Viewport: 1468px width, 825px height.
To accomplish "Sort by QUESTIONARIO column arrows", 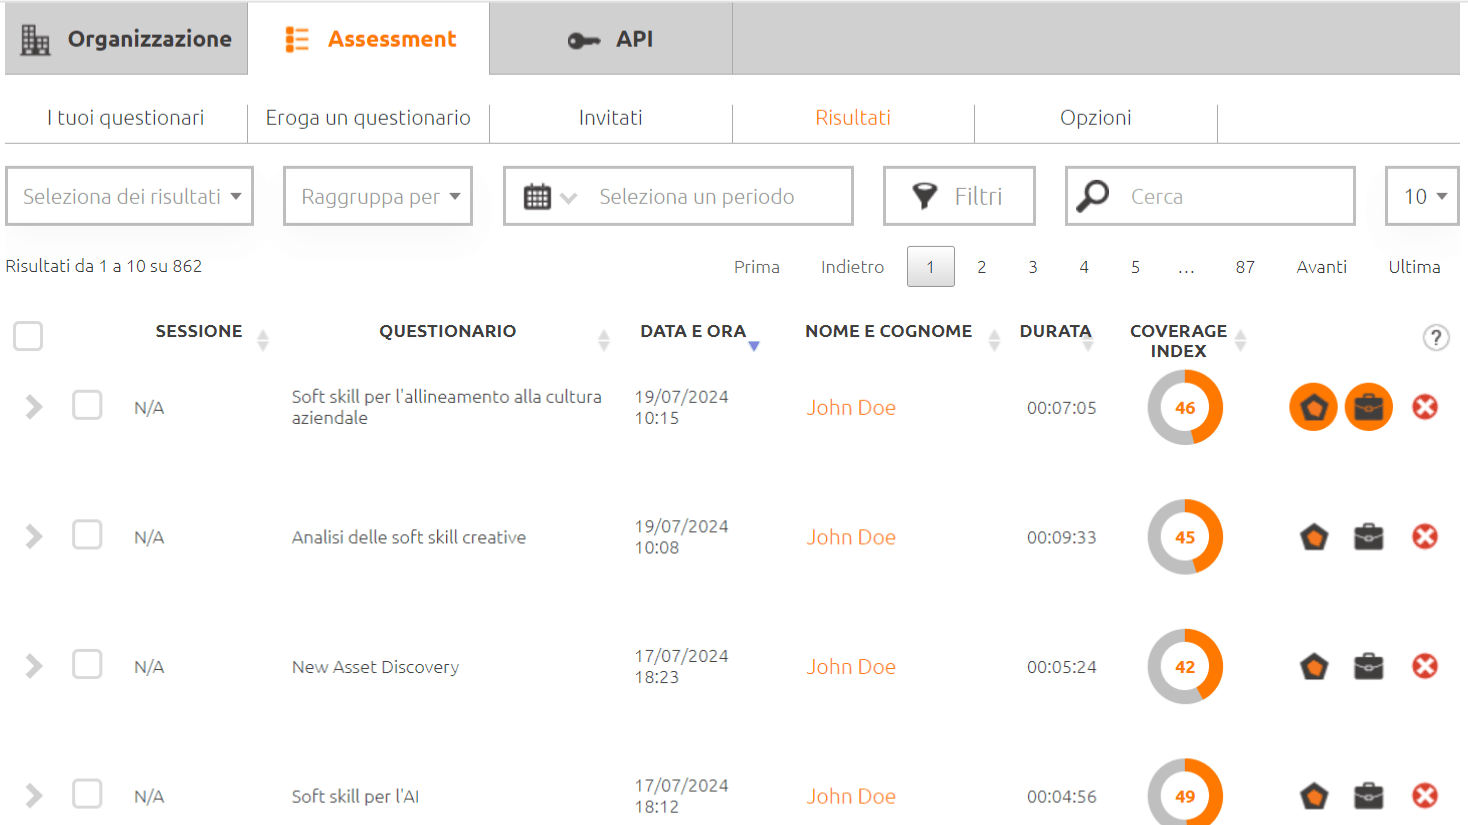I will (x=604, y=340).
